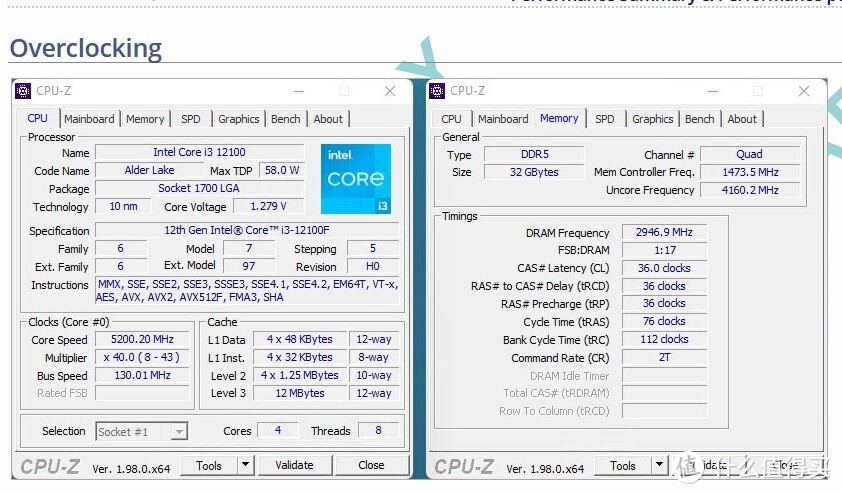Click the Intel Core i3 logo badge
Viewport: 842px width, 494px height.
pos(355,179)
